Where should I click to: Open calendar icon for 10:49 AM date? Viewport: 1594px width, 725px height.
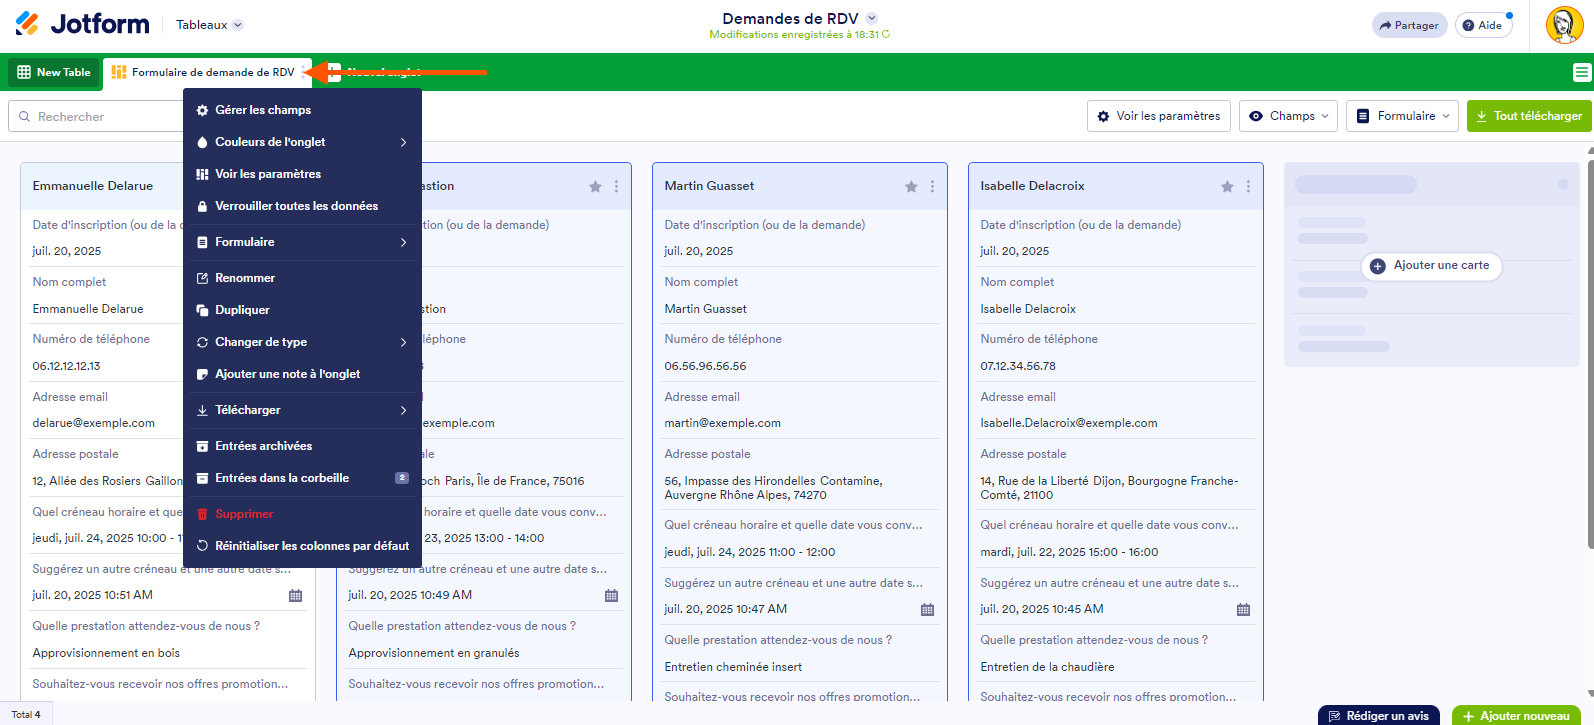click(611, 595)
